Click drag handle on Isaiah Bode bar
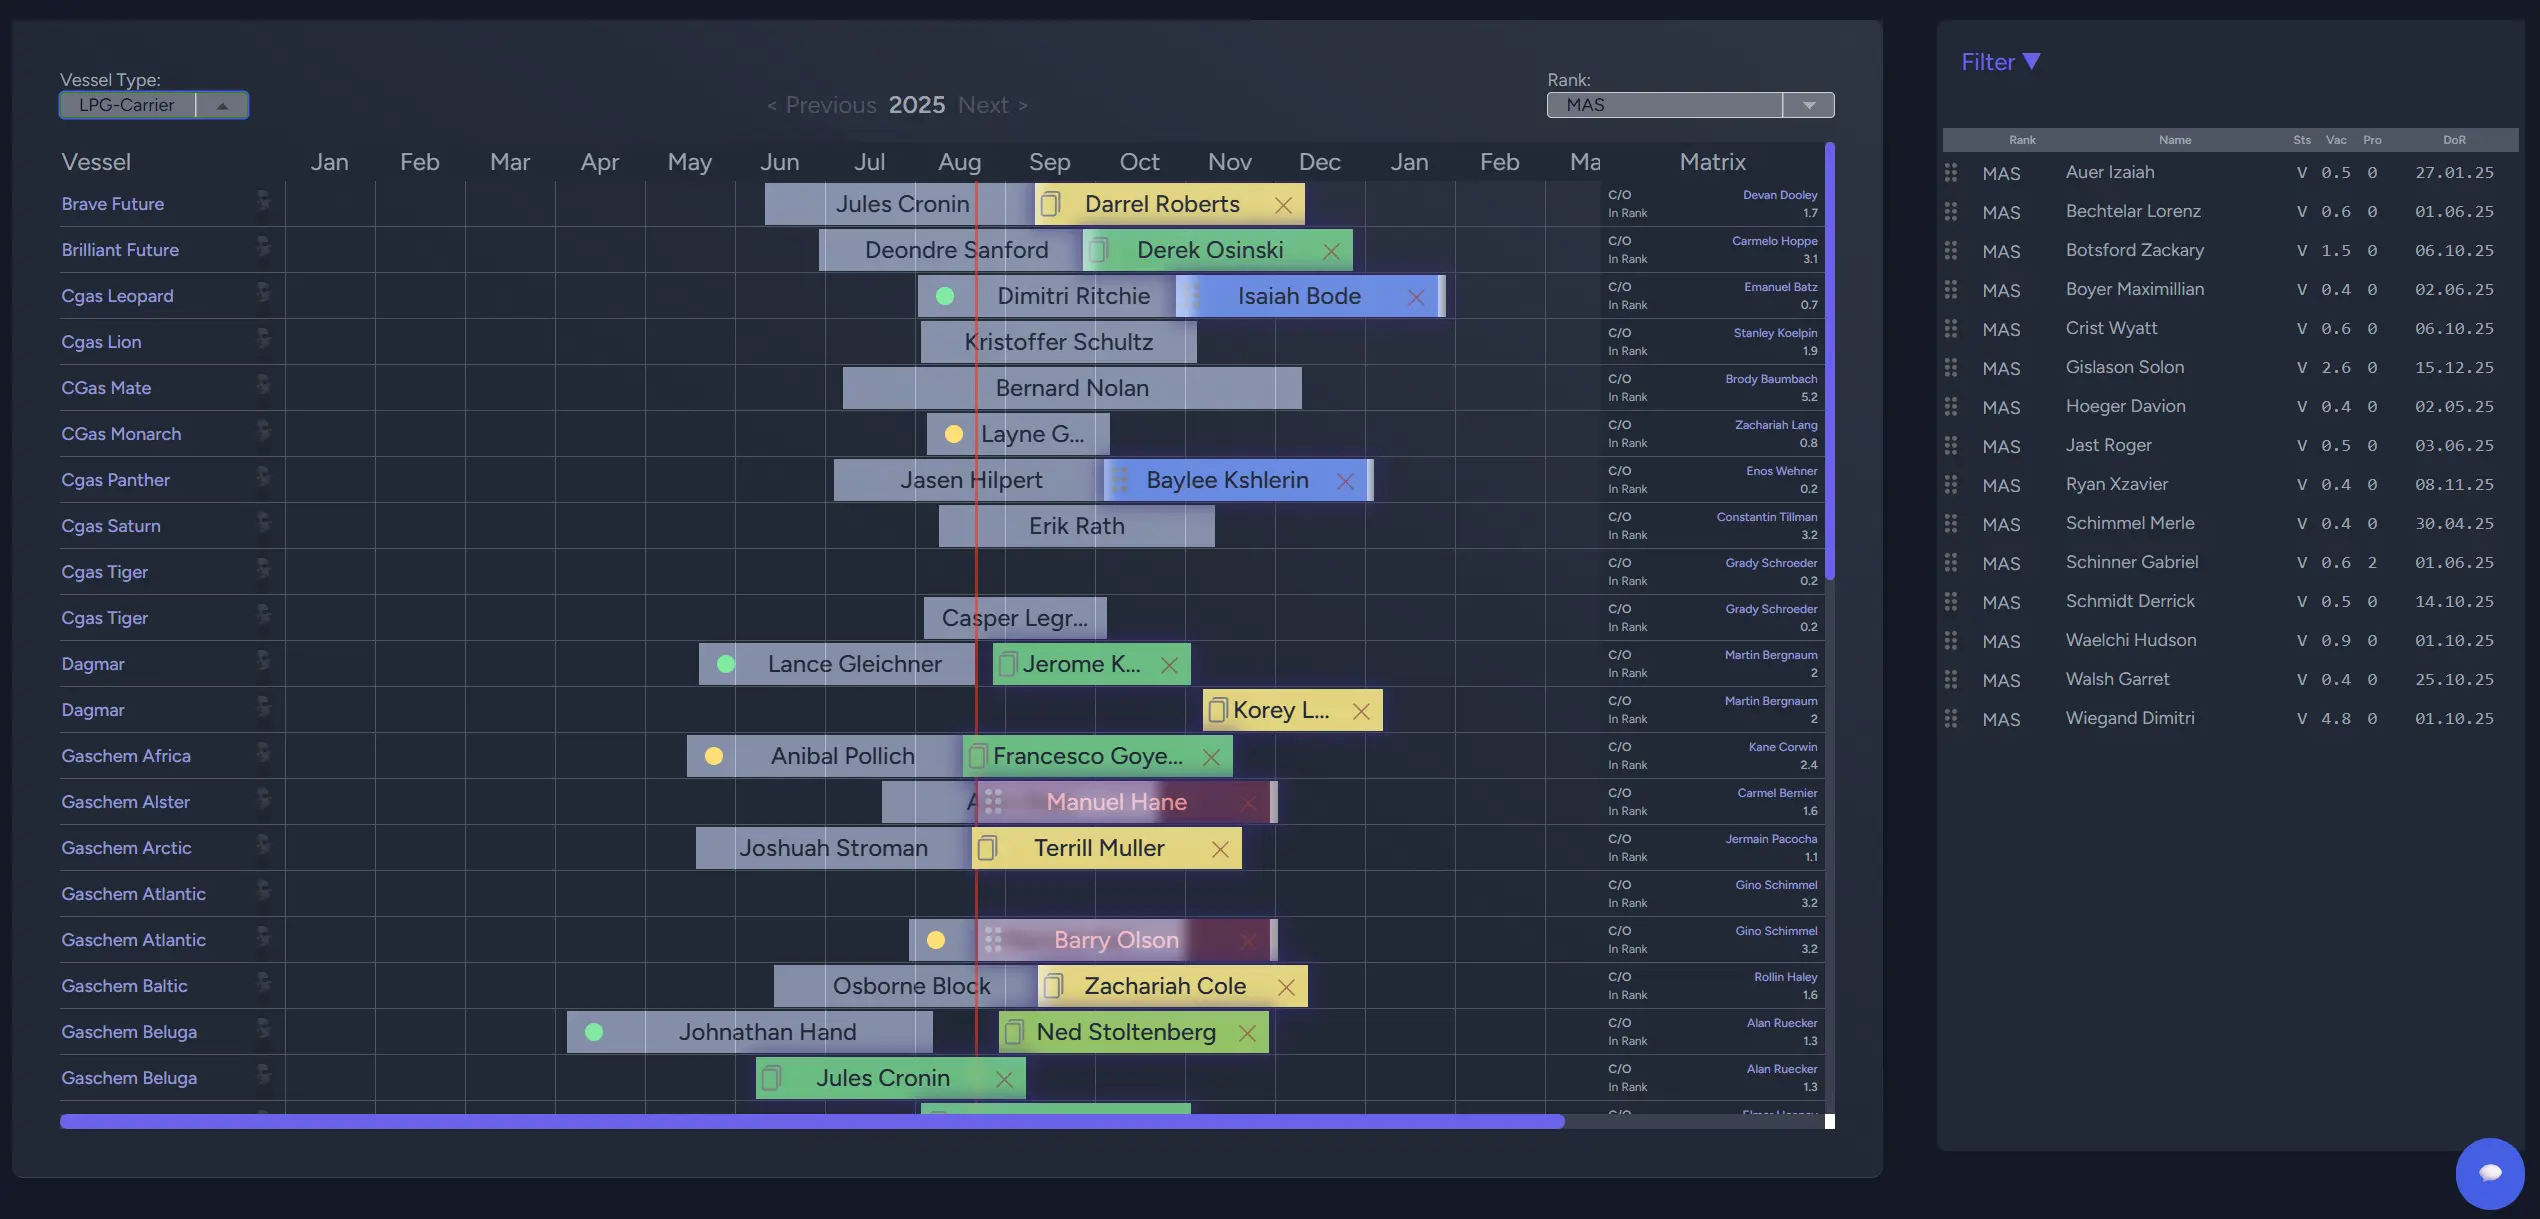Screen dimensions: 2540x1219 pos(1190,297)
